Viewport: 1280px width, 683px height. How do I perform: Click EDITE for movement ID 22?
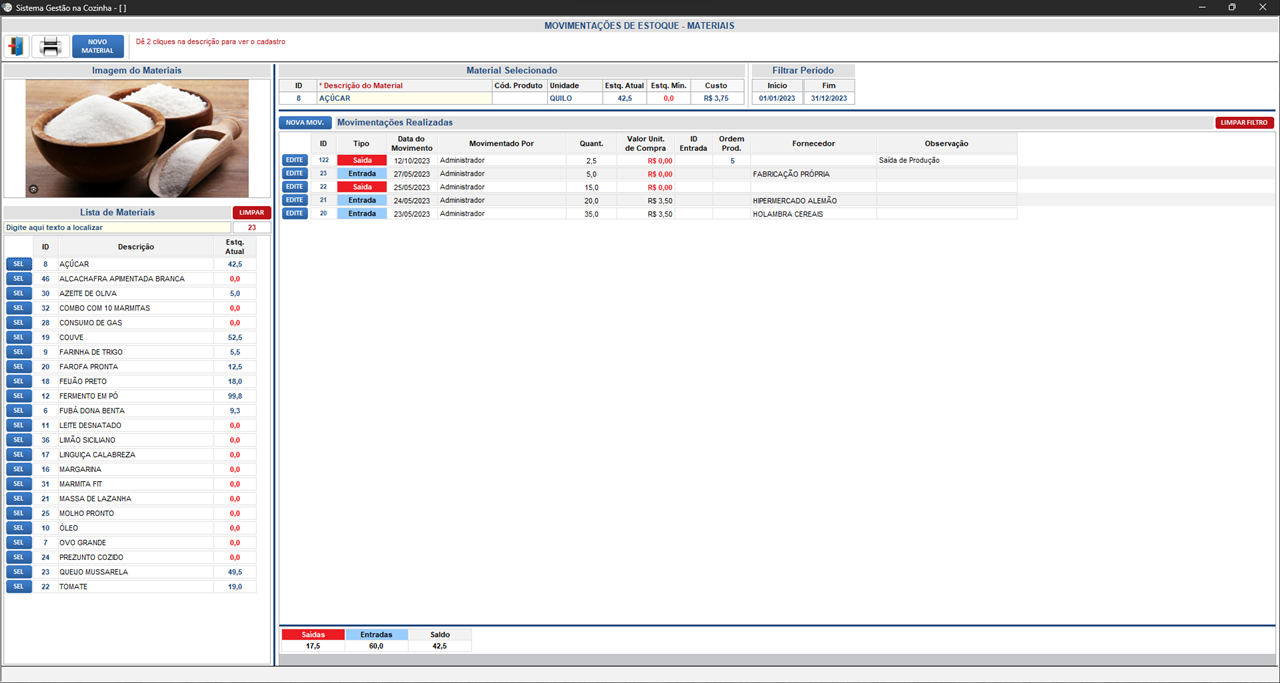(x=294, y=187)
